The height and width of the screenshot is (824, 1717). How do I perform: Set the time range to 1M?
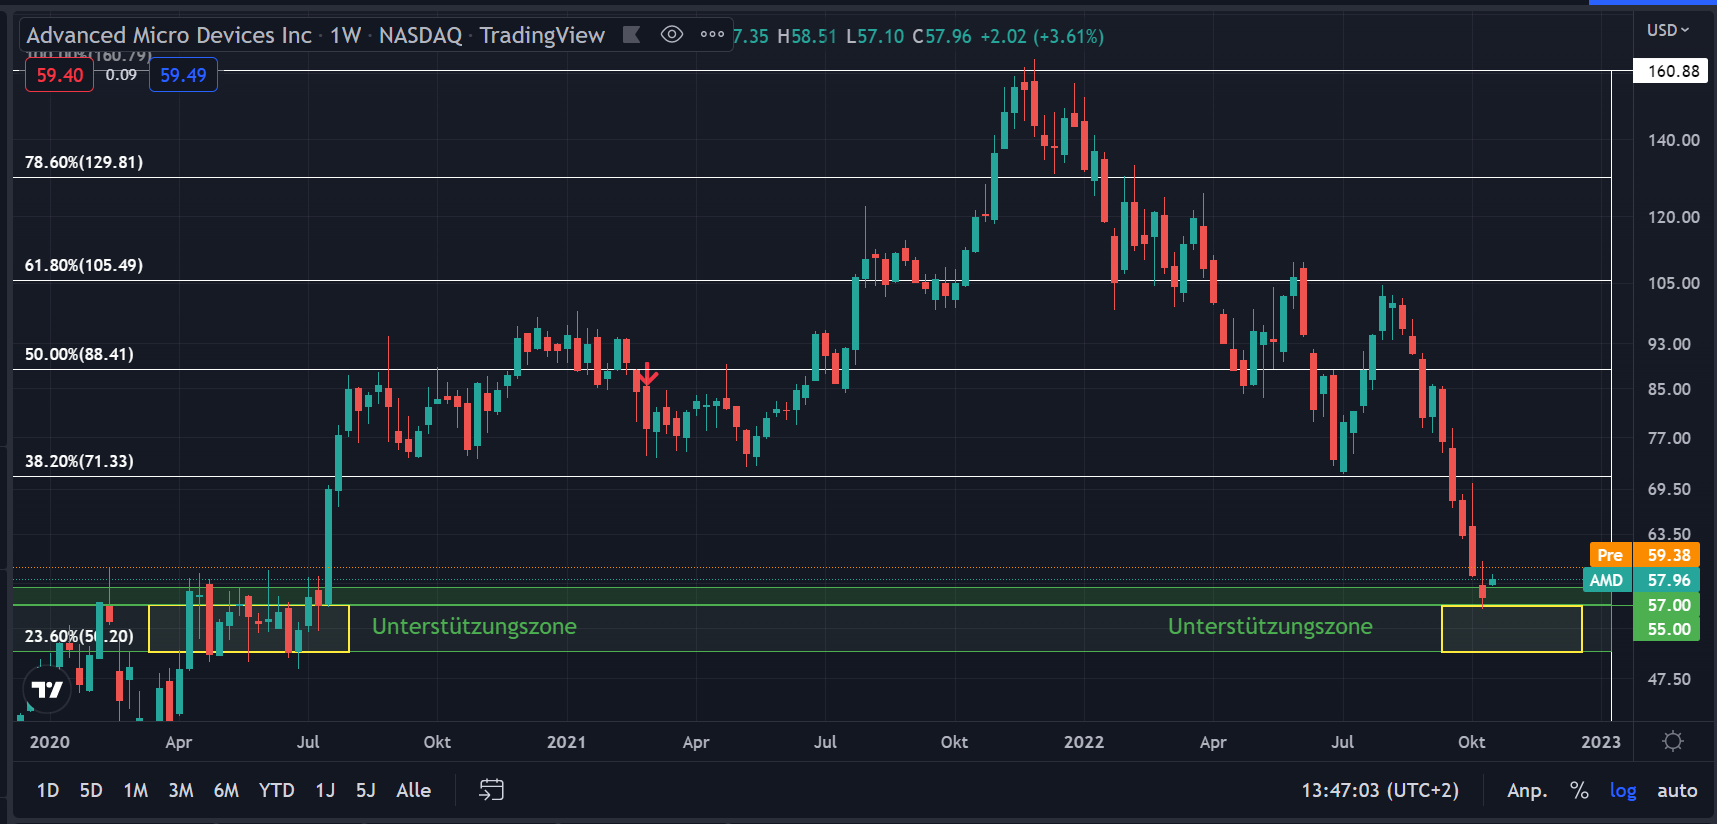coord(136,790)
